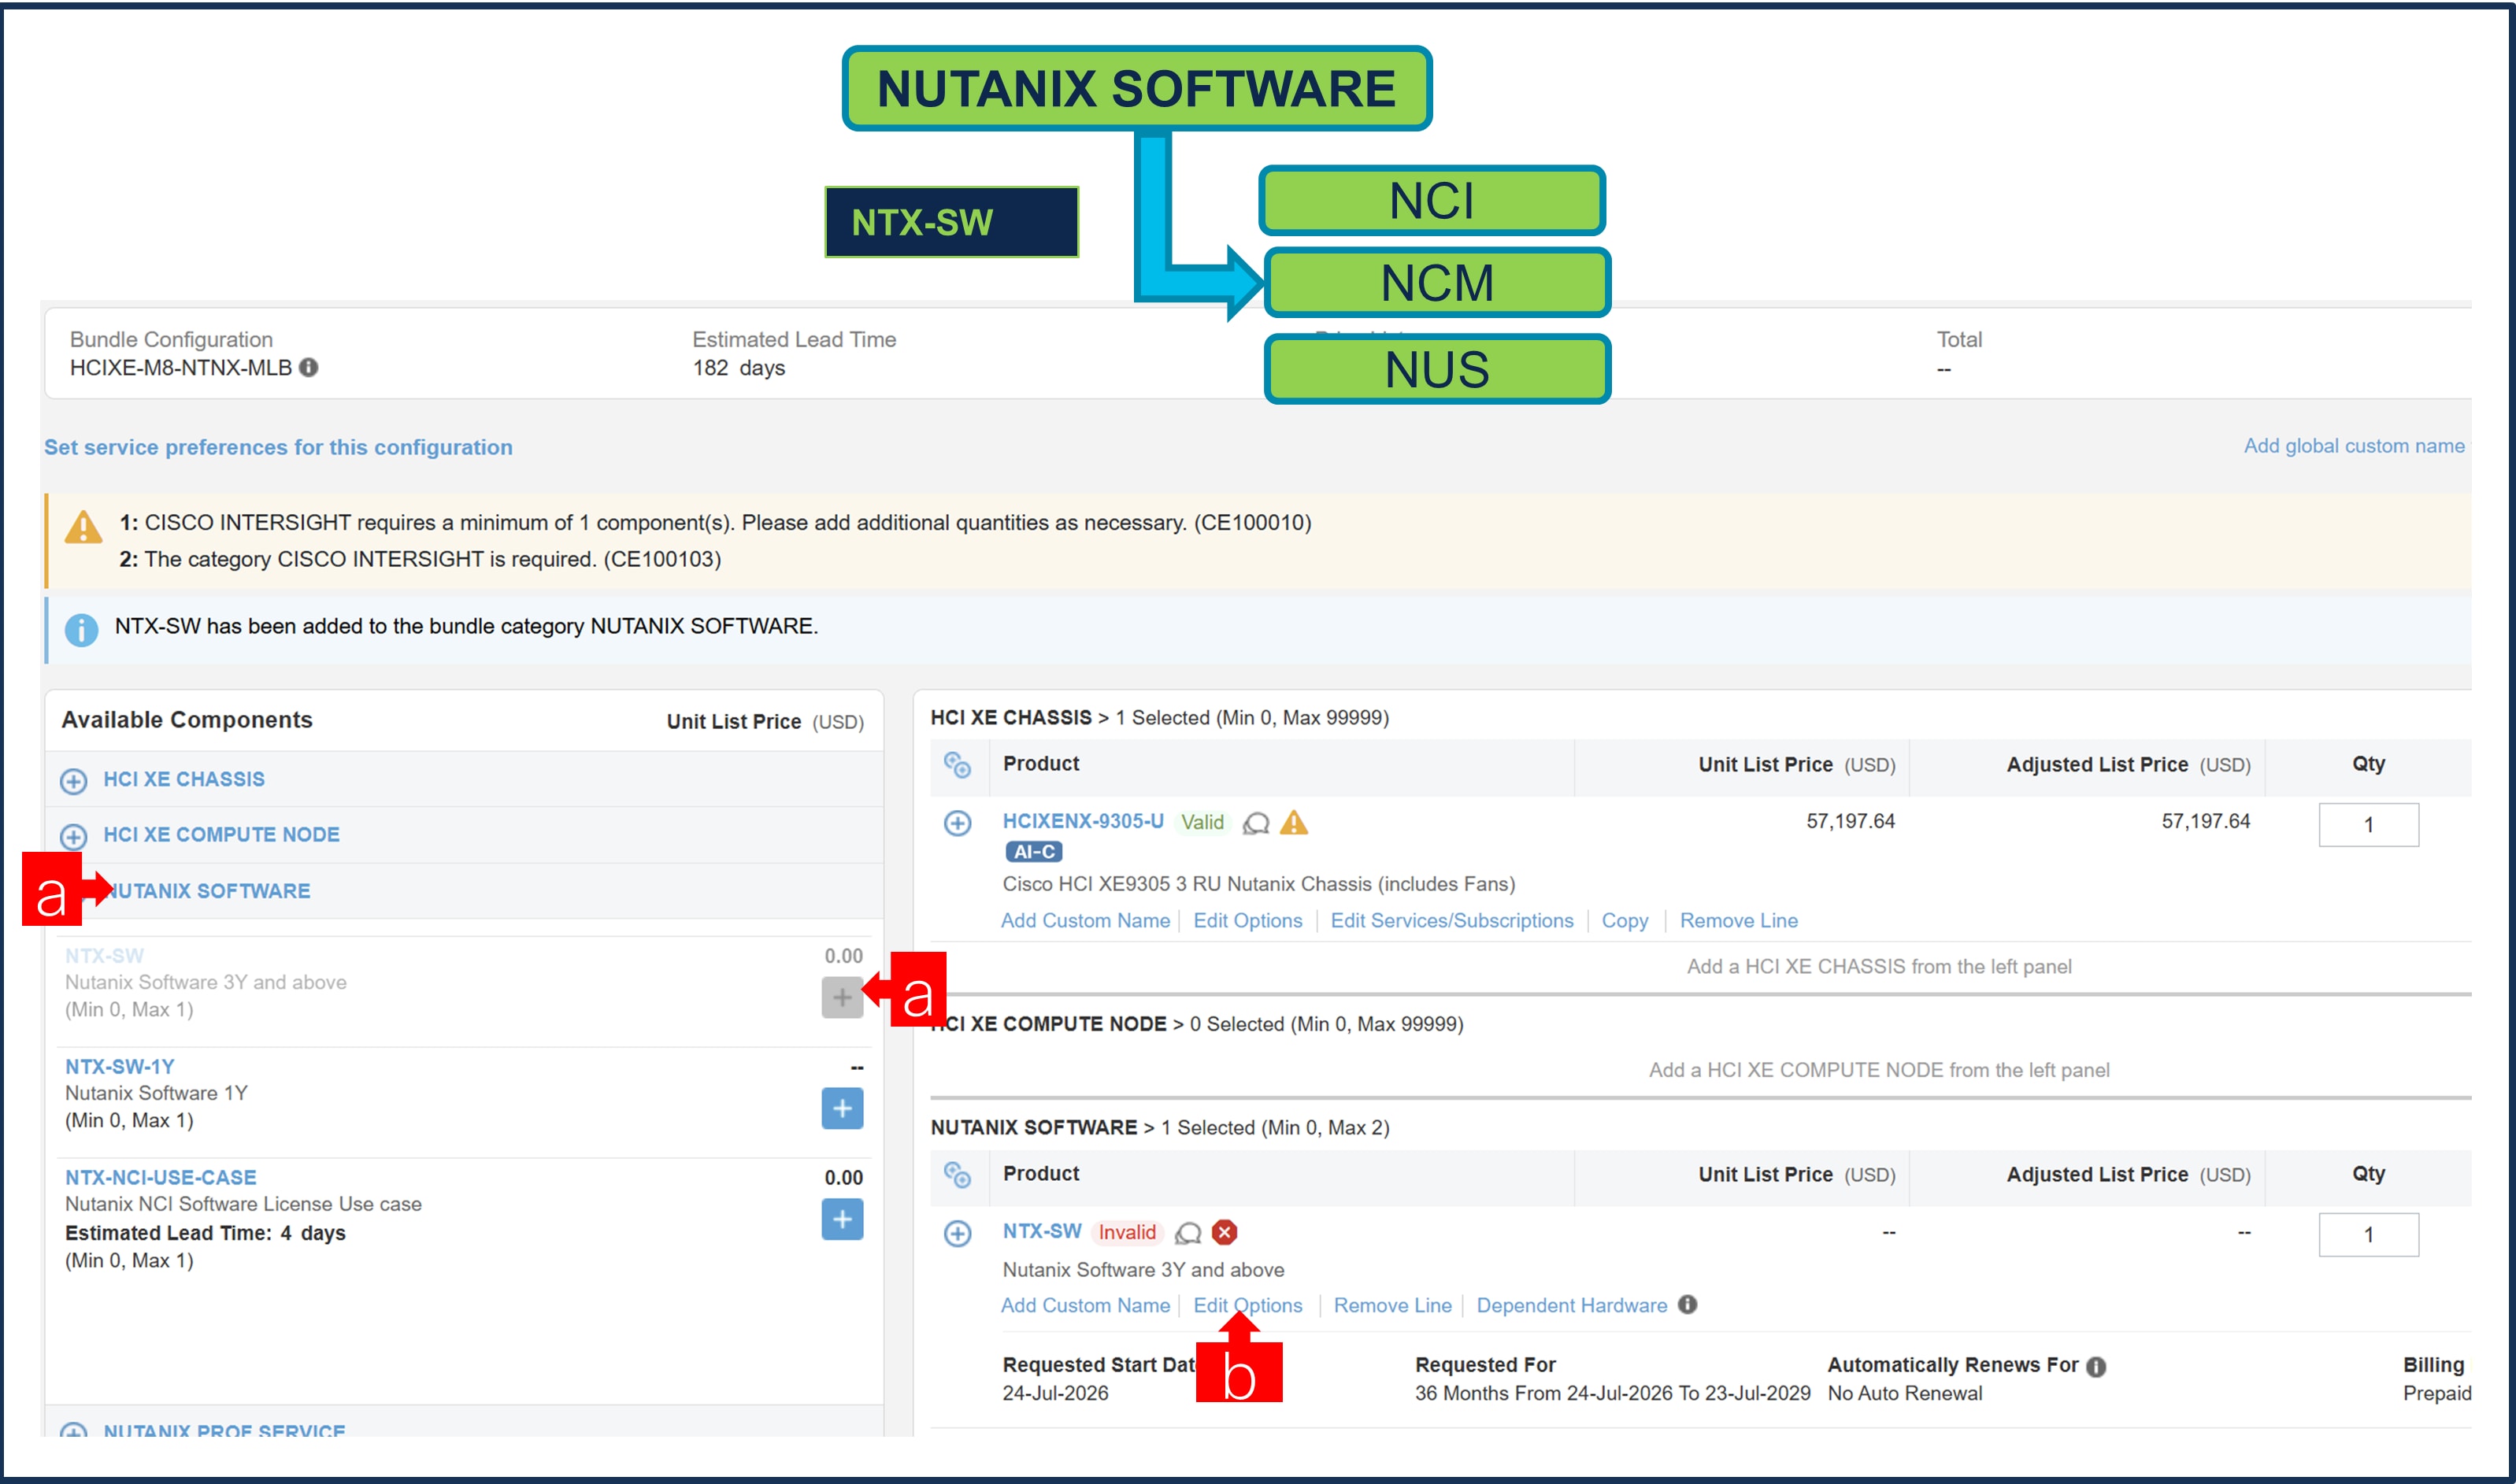Click the comment bubble icon on the HCIXENX-9305-U row

point(1256,823)
